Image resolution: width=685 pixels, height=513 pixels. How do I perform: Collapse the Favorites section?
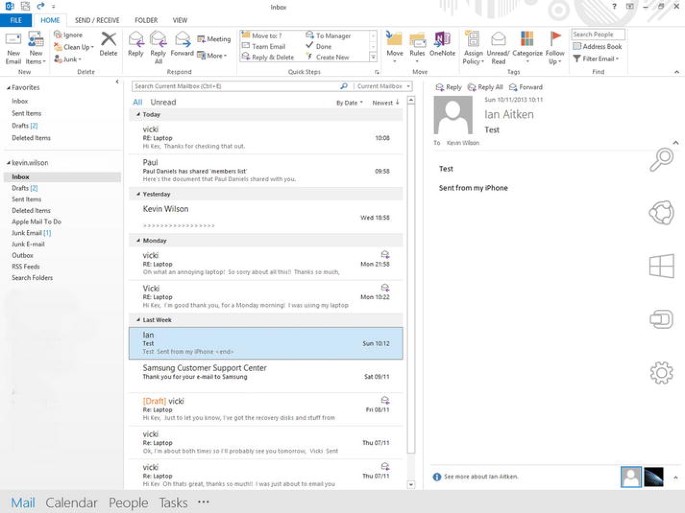coord(8,88)
